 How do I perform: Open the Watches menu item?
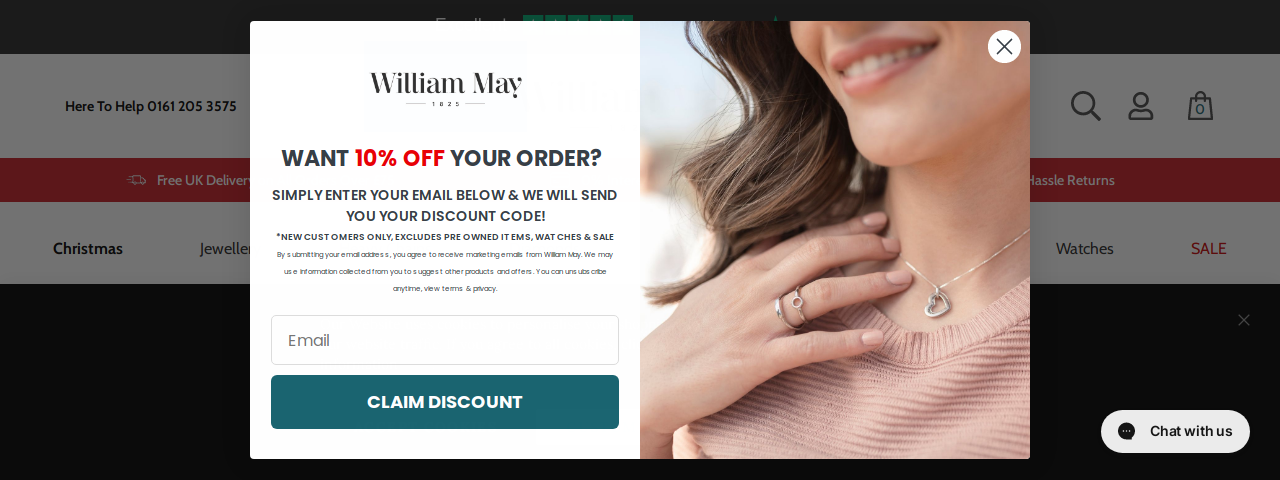(x=1085, y=248)
